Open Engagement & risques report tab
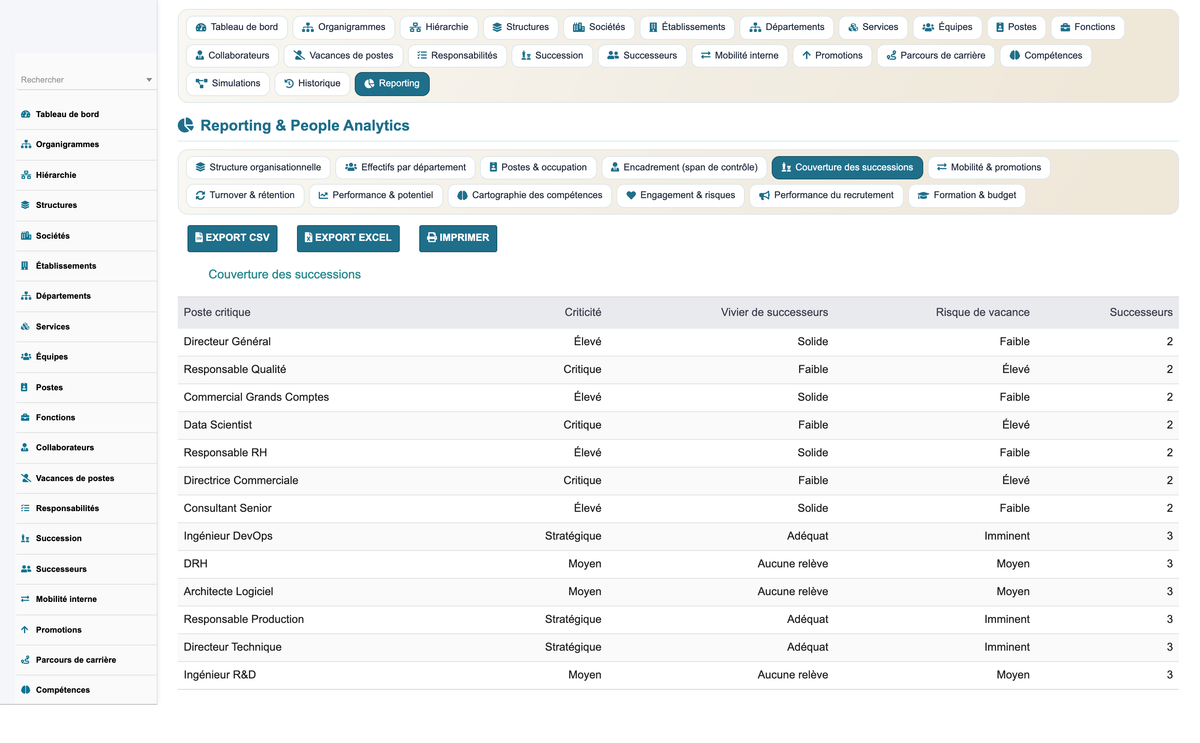This screenshot has width=1200, height=743. (680, 196)
